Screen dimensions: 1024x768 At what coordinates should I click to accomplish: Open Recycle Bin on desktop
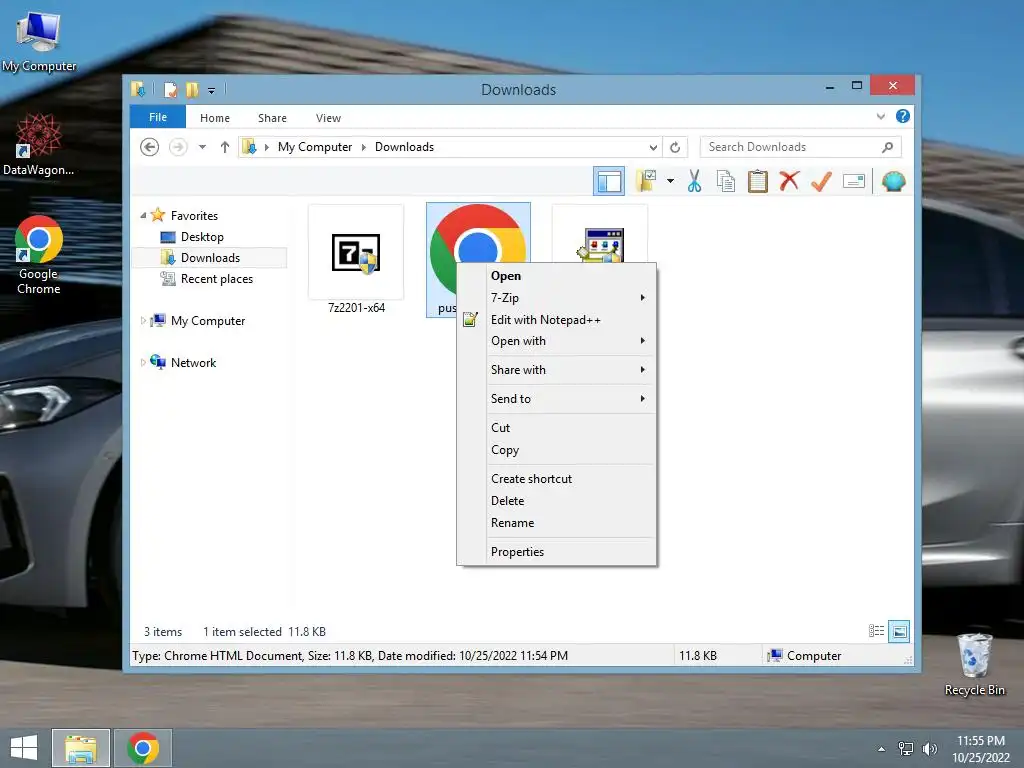coord(974,664)
